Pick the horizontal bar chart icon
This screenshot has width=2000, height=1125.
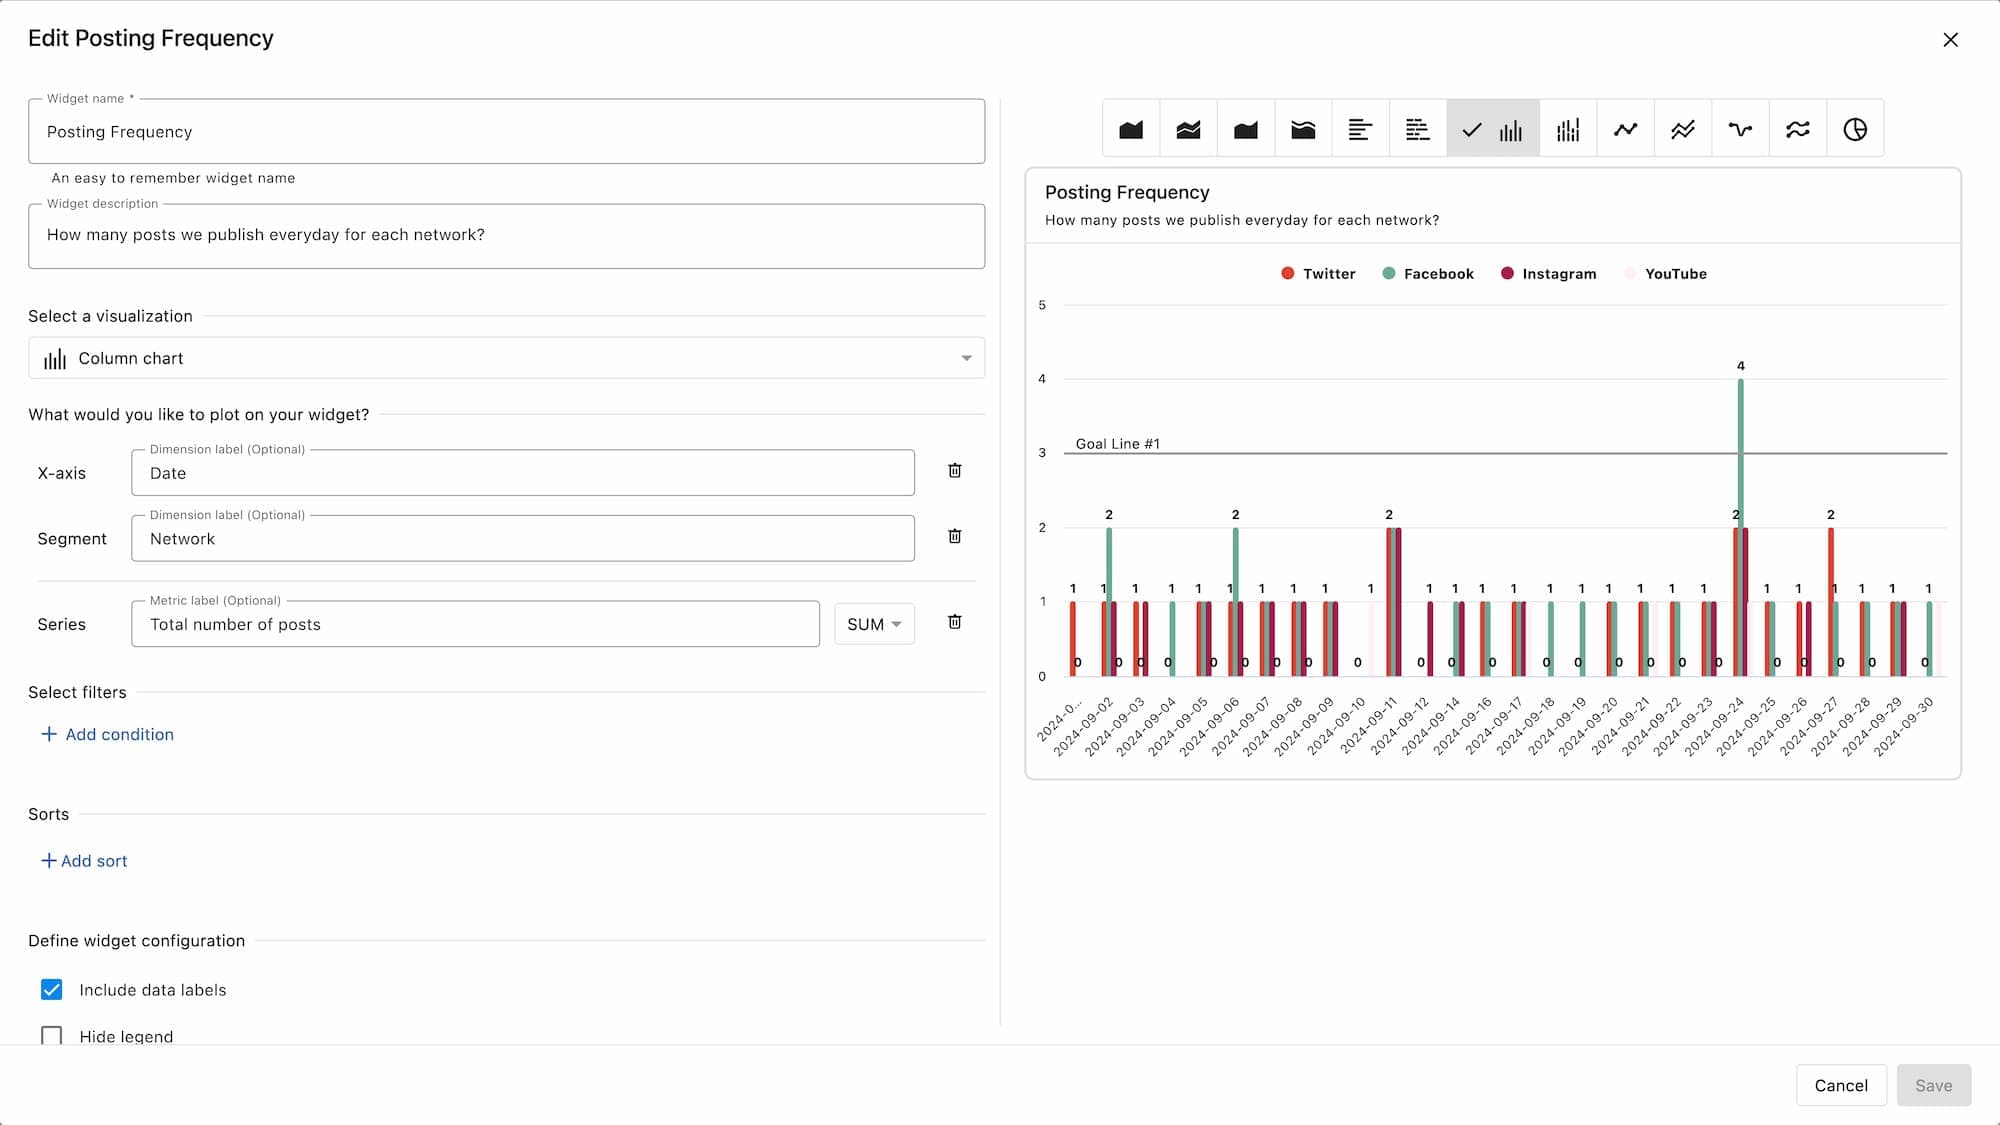click(1360, 129)
